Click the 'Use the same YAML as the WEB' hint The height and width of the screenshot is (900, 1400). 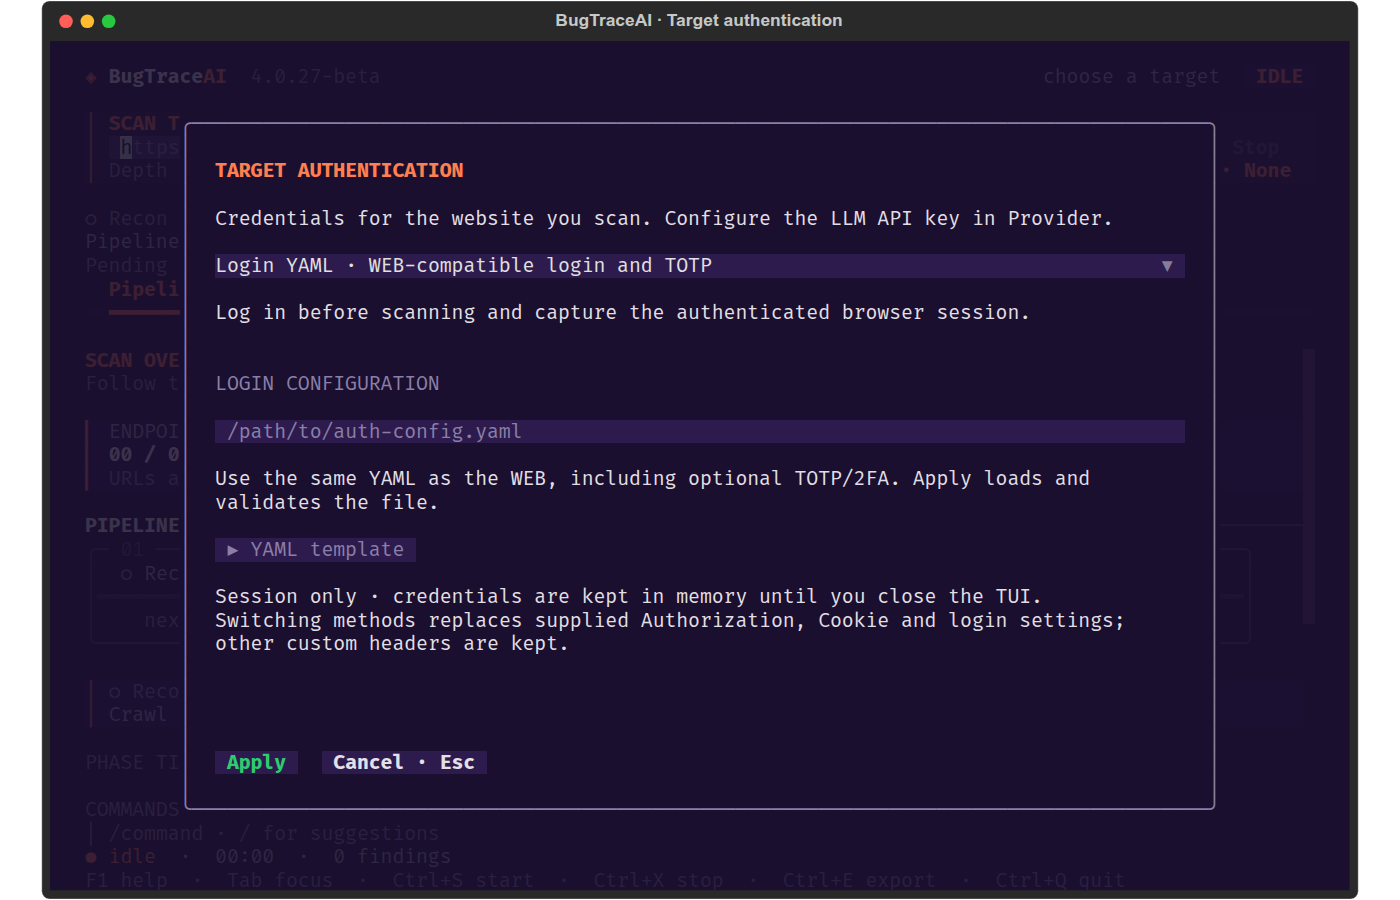[x=652, y=490]
